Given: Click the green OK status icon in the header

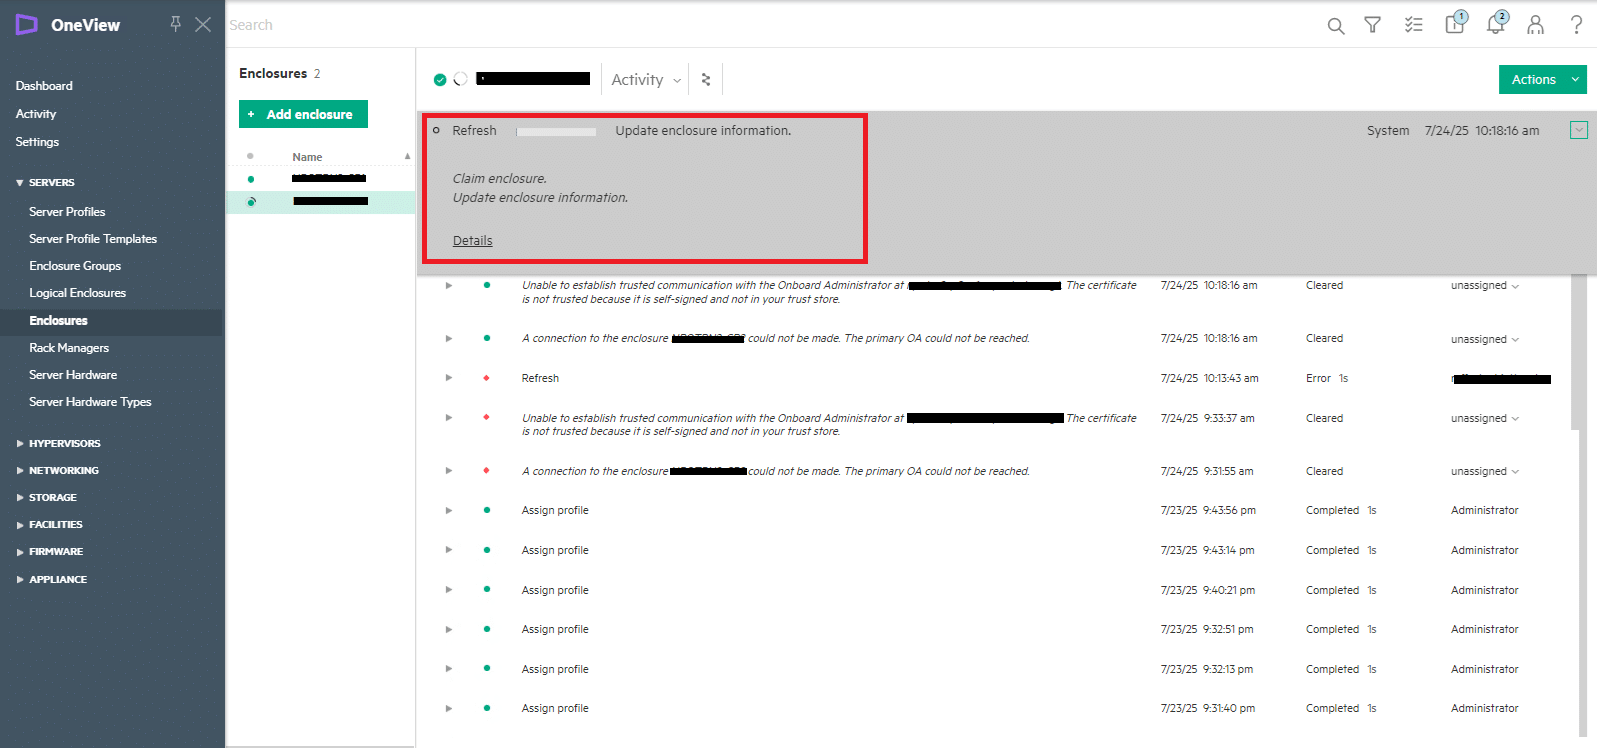Looking at the screenshot, I should pos(440,79).
